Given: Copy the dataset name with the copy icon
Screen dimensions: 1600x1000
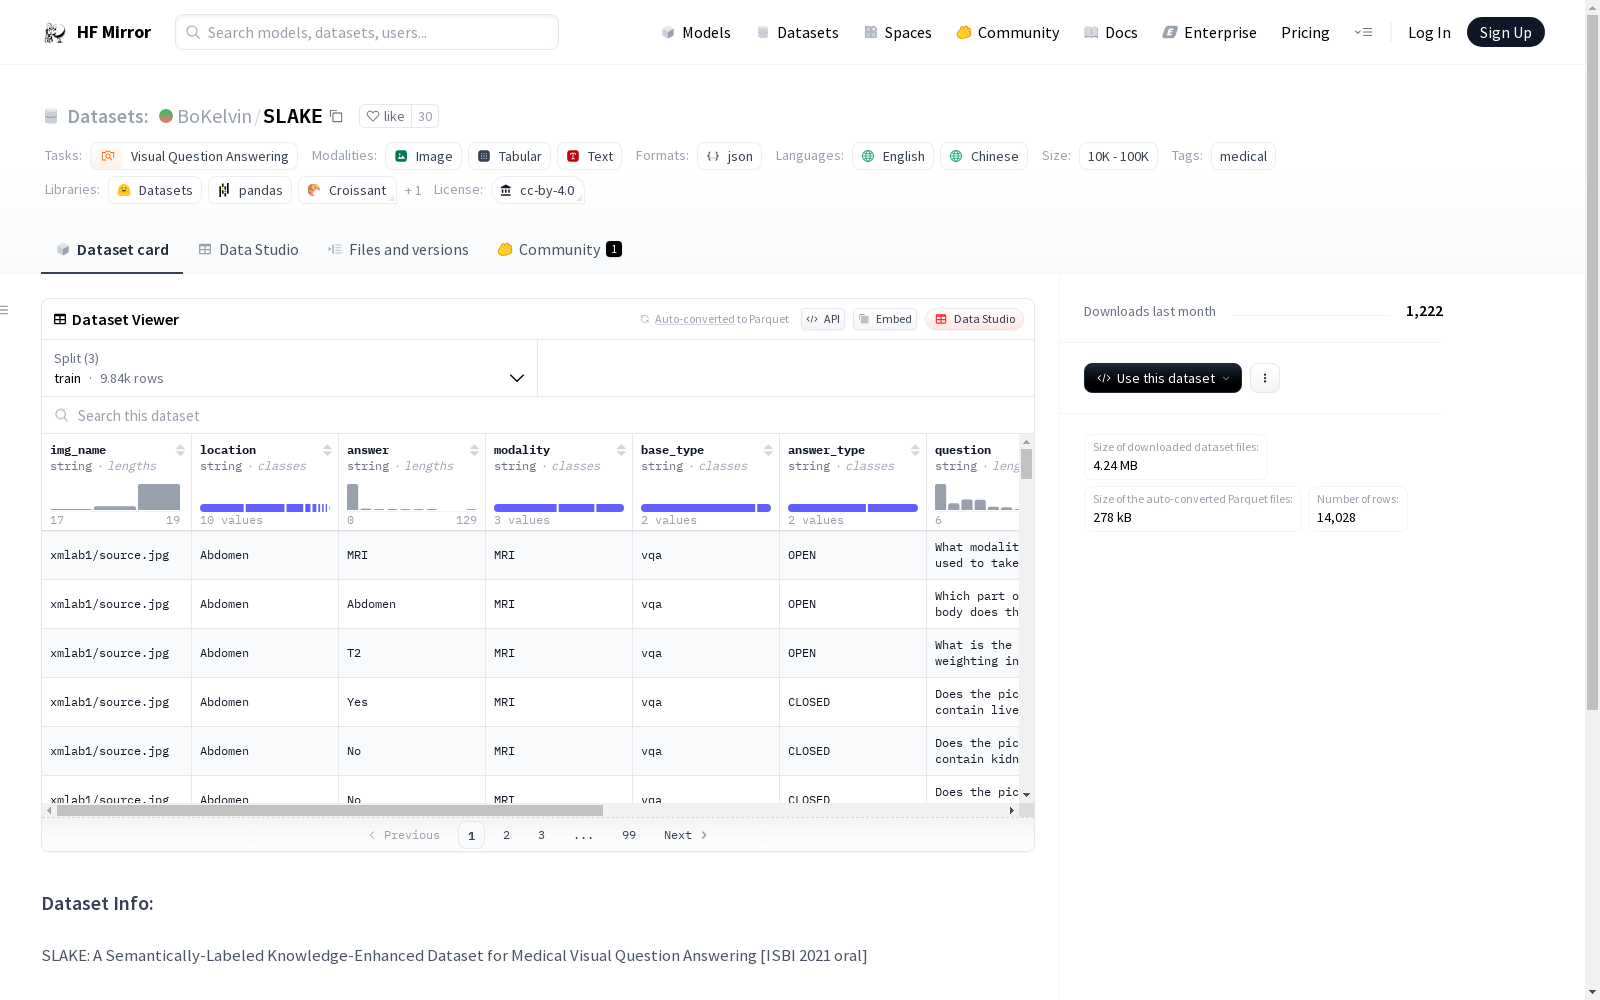Looking at the screenshot, I should 337,117.
